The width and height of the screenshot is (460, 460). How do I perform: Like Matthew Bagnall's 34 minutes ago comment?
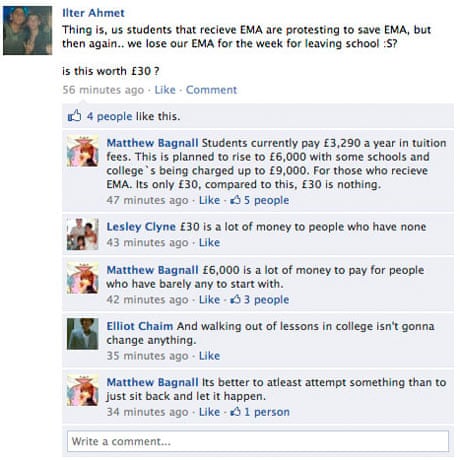[x=209, y=412]
